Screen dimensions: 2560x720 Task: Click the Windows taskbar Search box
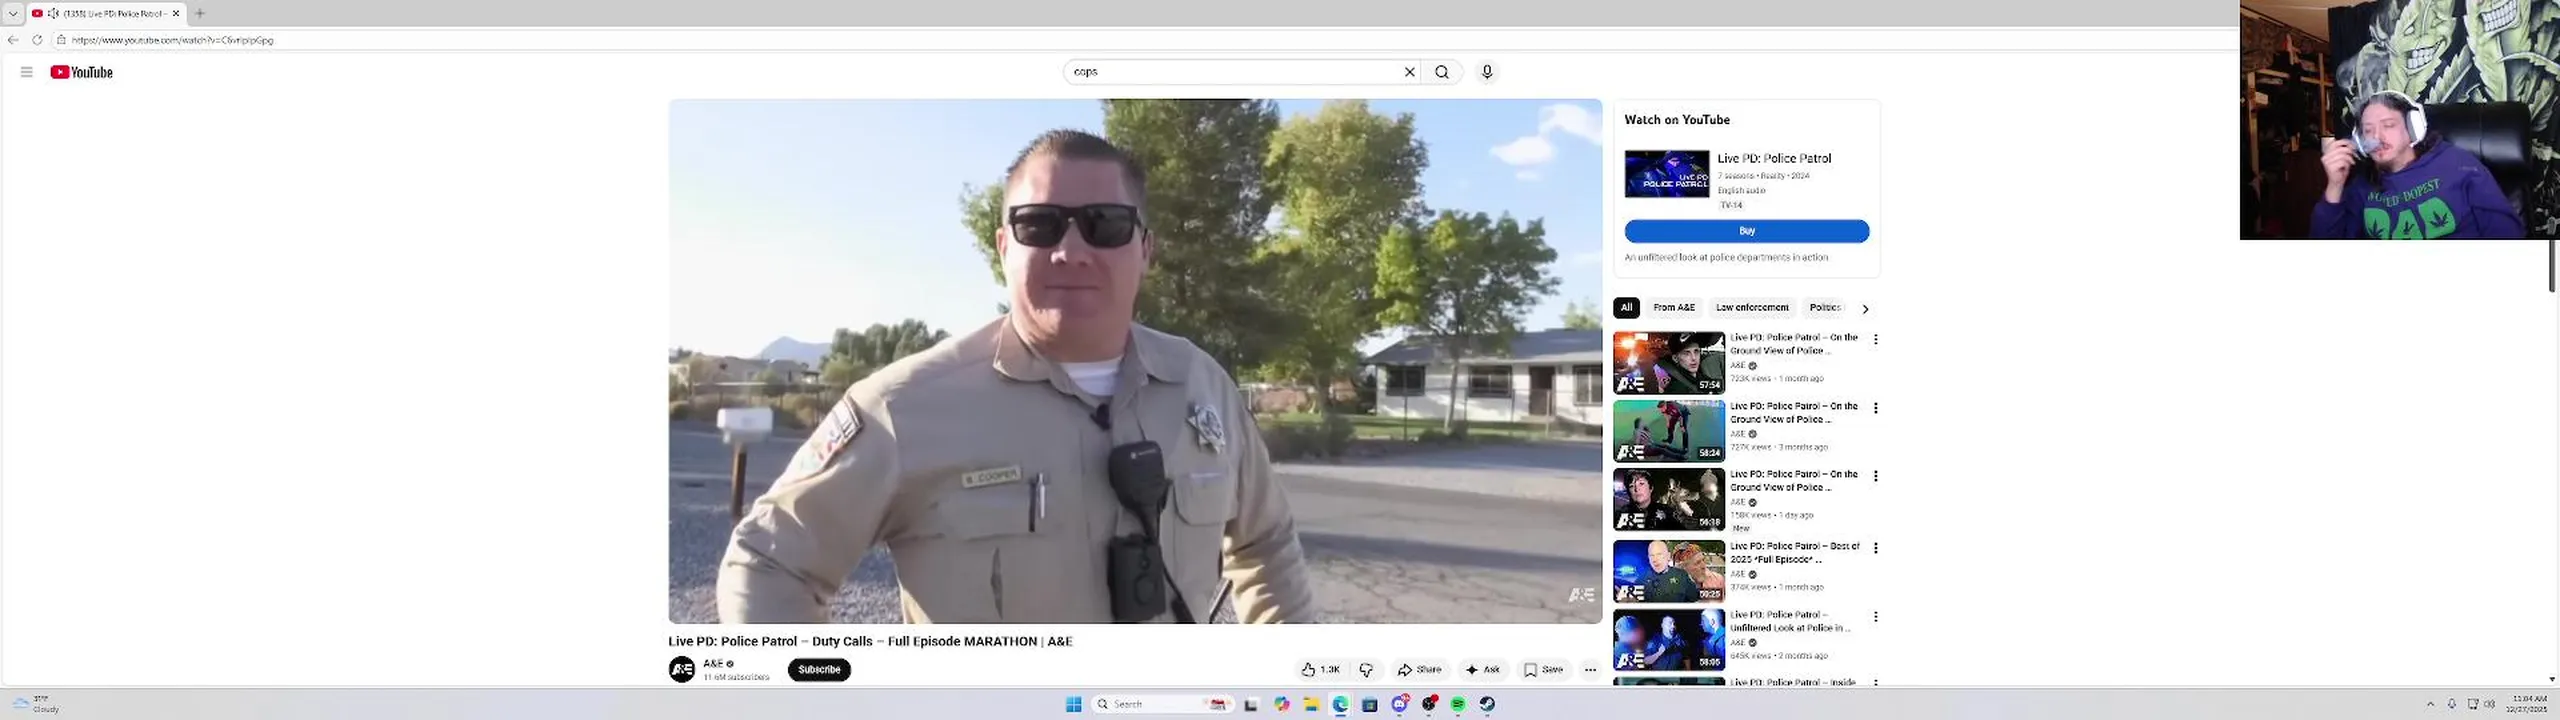pos(1160,704)
